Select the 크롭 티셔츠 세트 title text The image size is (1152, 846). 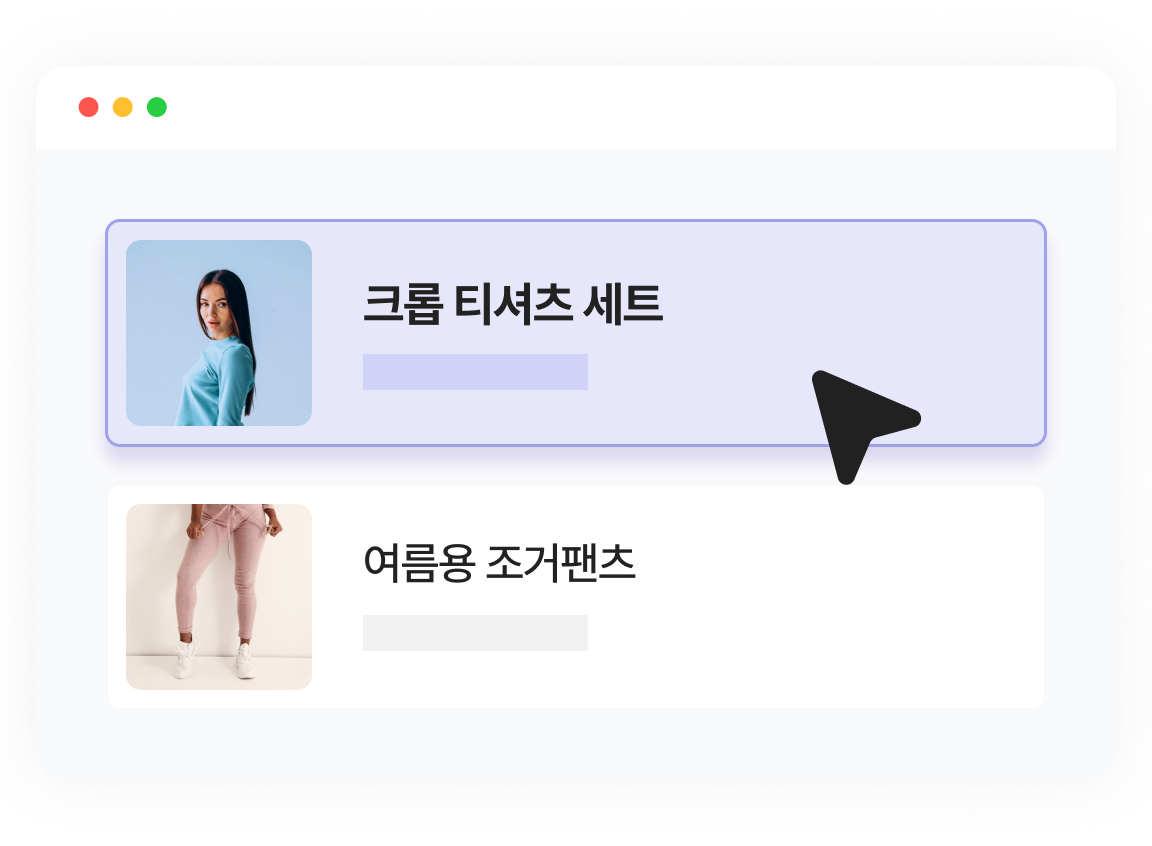(x=513, y=303)
